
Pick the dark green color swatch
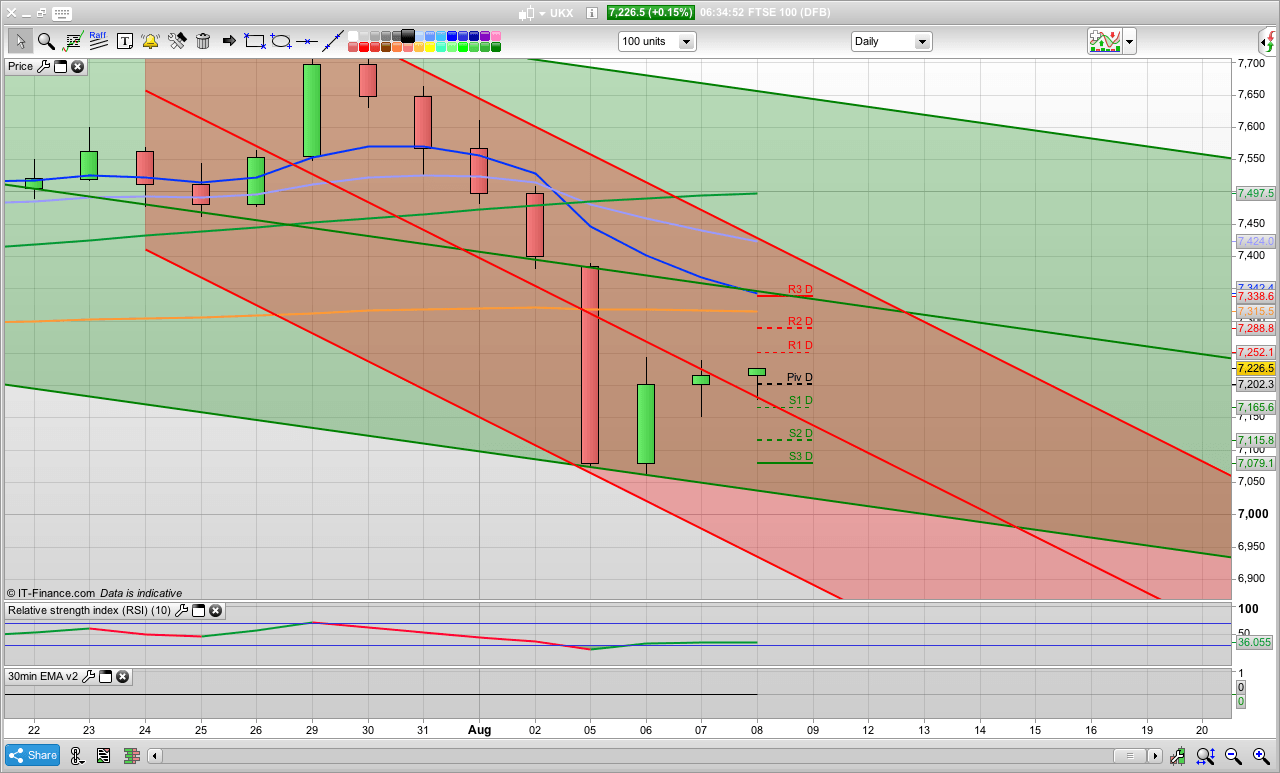click(496, 47)
